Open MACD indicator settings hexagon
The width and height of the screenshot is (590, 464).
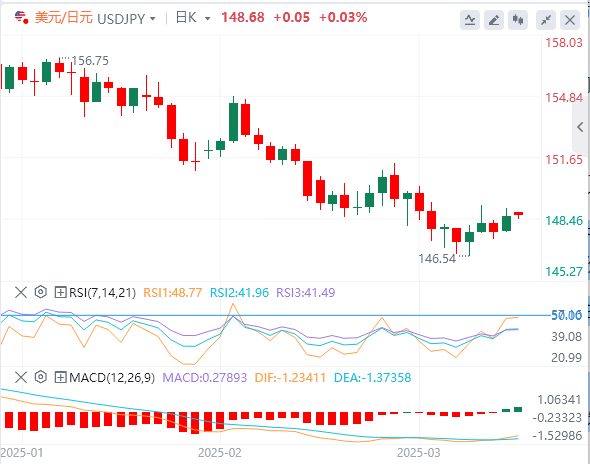coord(41,377)
